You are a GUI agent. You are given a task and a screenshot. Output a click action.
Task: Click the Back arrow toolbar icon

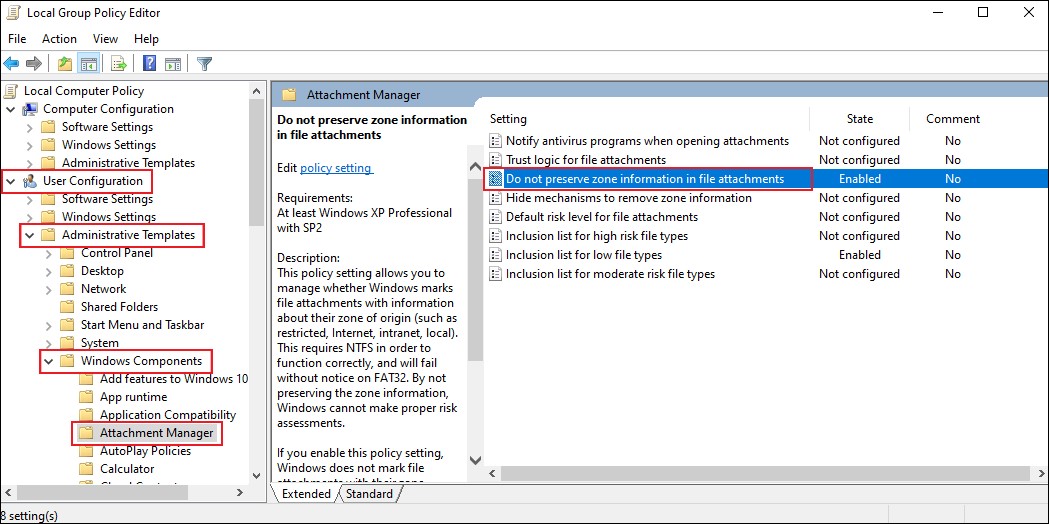11,64
